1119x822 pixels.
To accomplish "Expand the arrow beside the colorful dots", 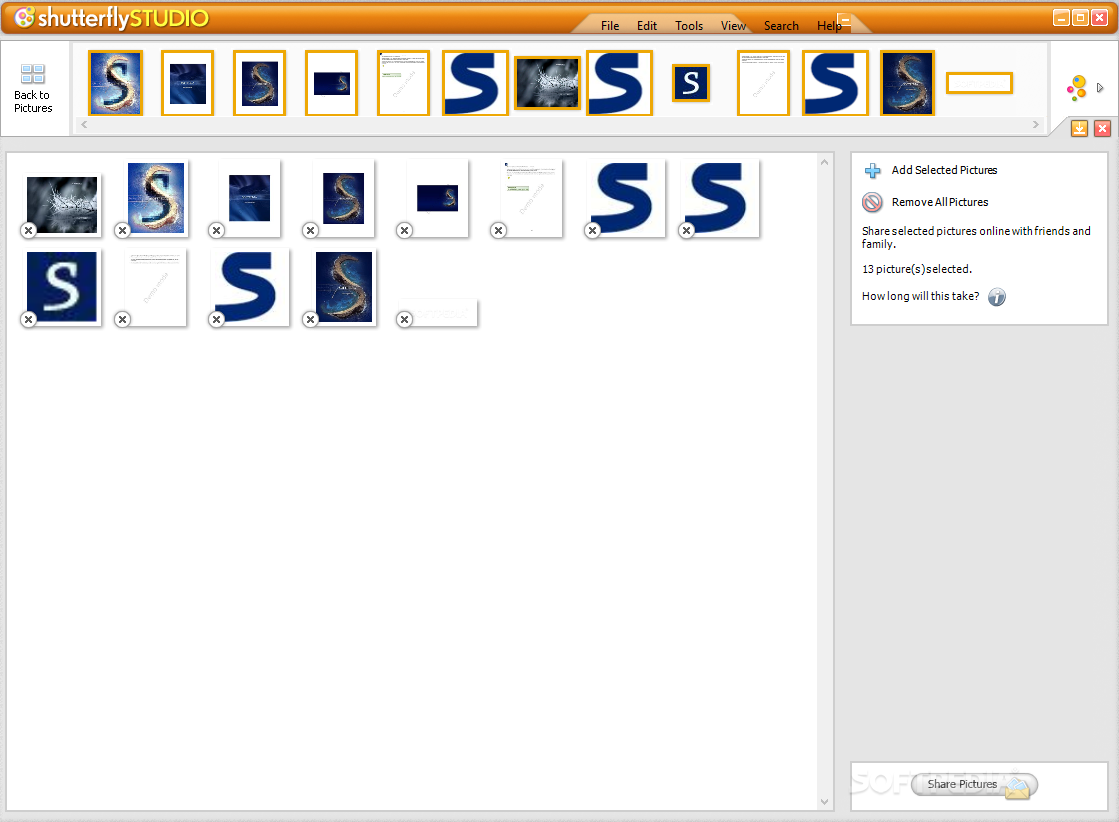I will (x=1100, y=88).
